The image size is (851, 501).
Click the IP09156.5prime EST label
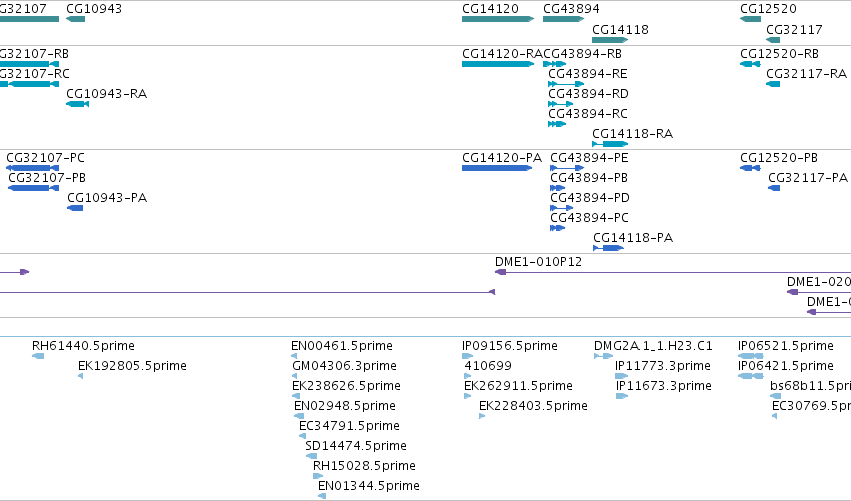(510, 346)
